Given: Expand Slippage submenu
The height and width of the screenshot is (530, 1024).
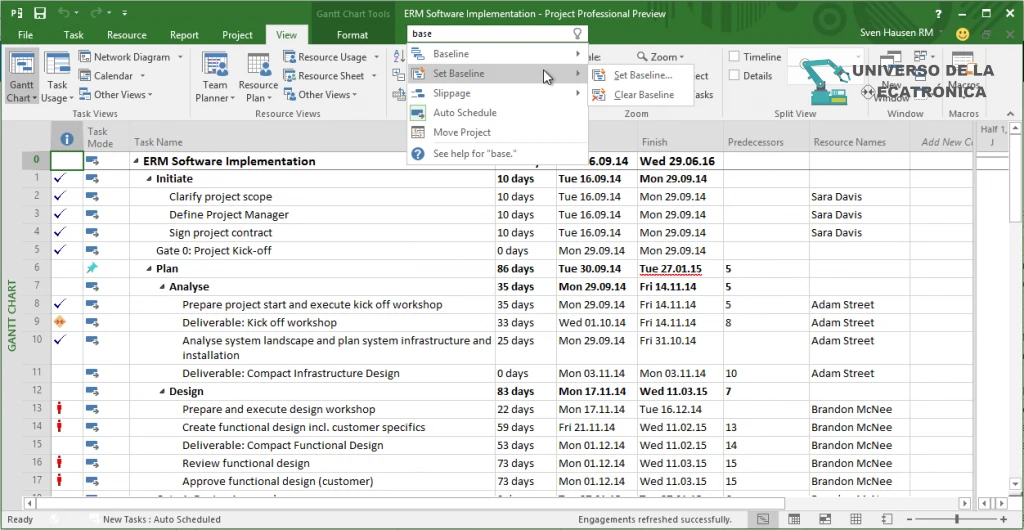Looking at the screenshot, I should pos(578,93).
